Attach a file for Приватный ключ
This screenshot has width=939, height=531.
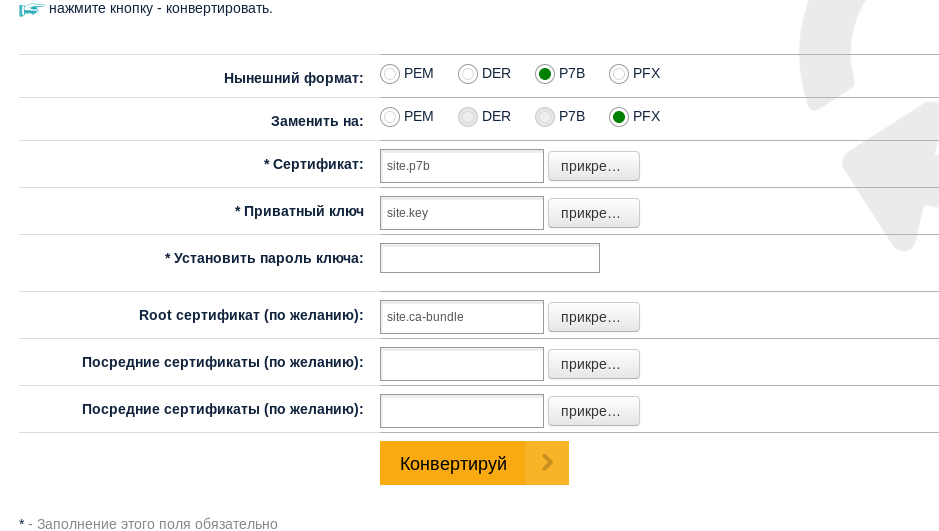[x=593, y=213]
